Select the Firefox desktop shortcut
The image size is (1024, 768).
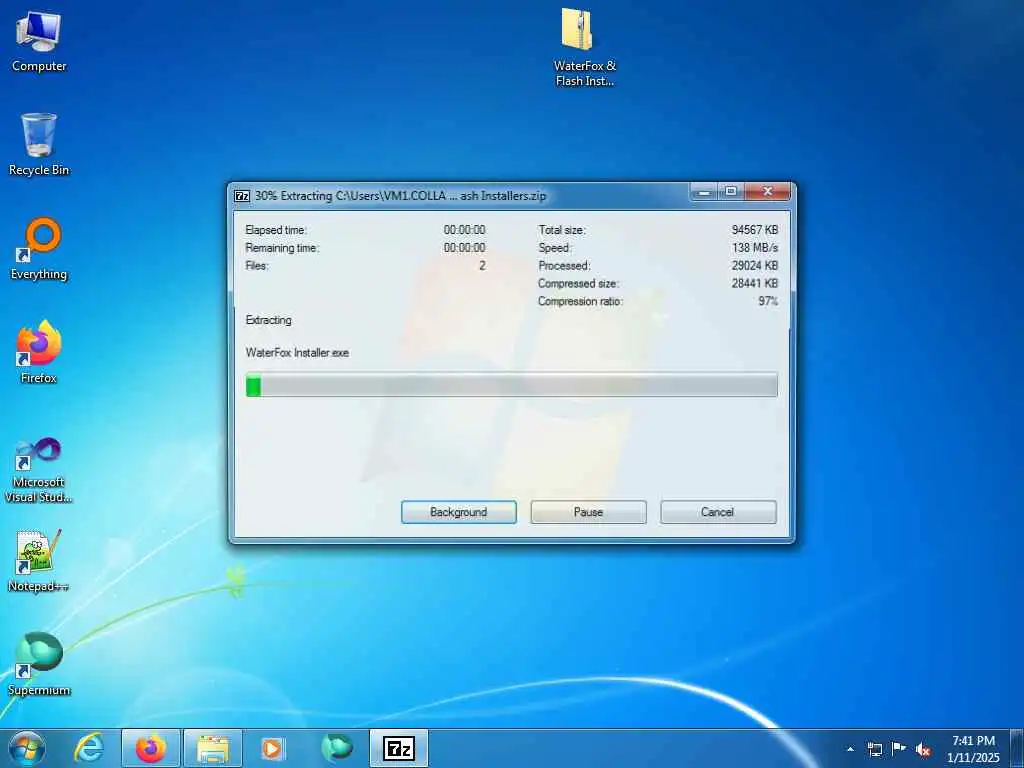pyautogui.click(x=39, y=353)
